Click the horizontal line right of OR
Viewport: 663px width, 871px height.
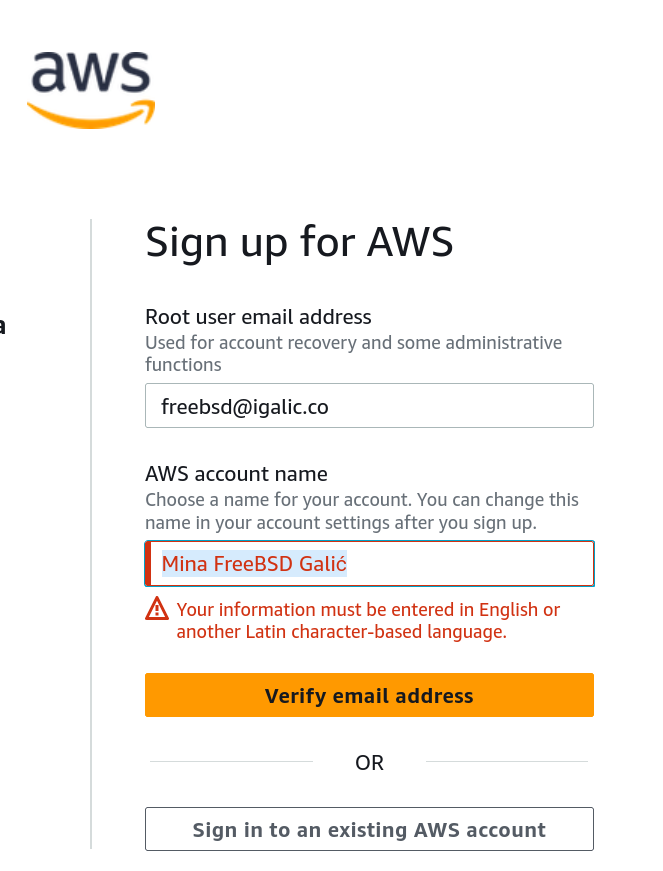(x=506, y=762)
